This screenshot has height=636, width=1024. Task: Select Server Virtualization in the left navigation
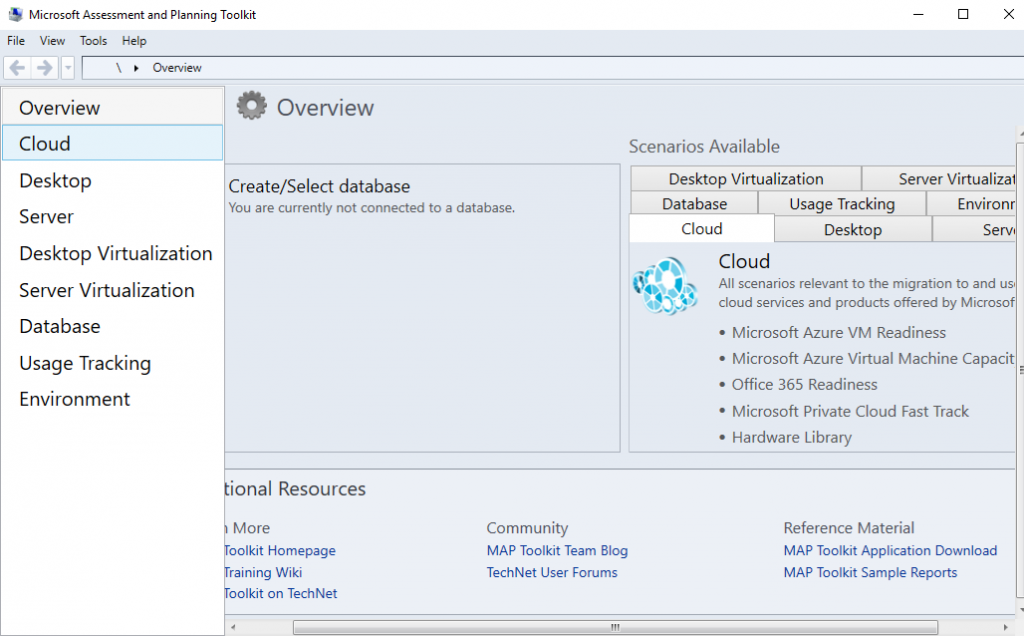(112, 290)
